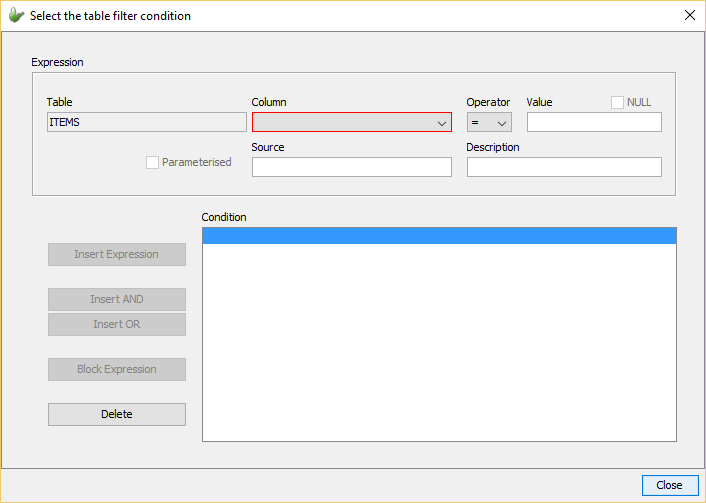The height and width of the screenshot is (503, 706).
Task: Hit the Delete button
Action: click(x=117, y=414)
